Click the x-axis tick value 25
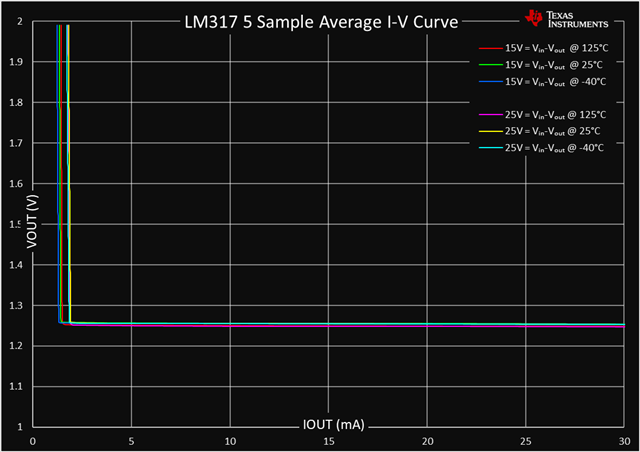The height and width of the screenshot is (452, 640). [526, 441]
